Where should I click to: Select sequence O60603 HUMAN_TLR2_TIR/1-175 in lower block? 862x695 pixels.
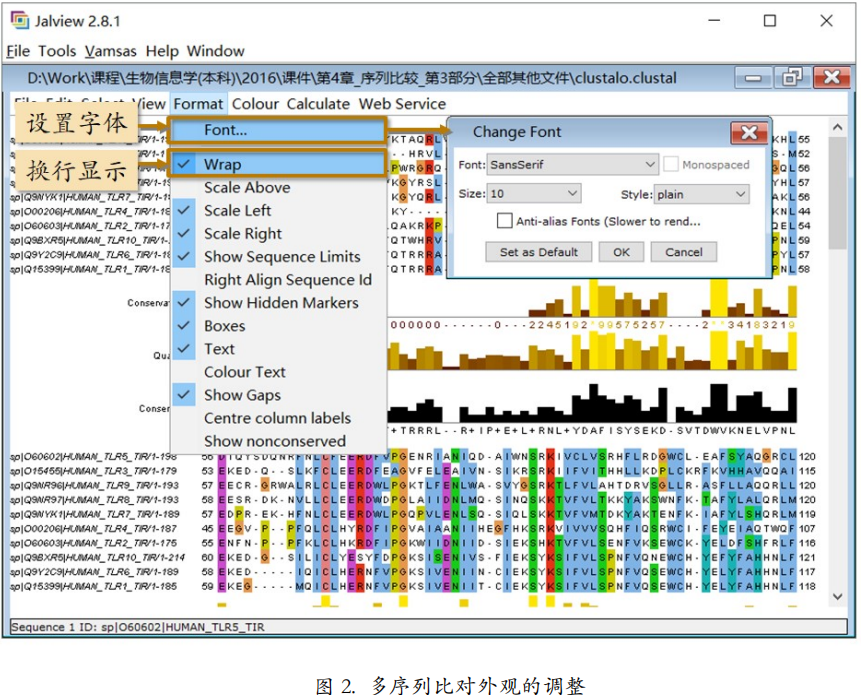click(93, 543)
